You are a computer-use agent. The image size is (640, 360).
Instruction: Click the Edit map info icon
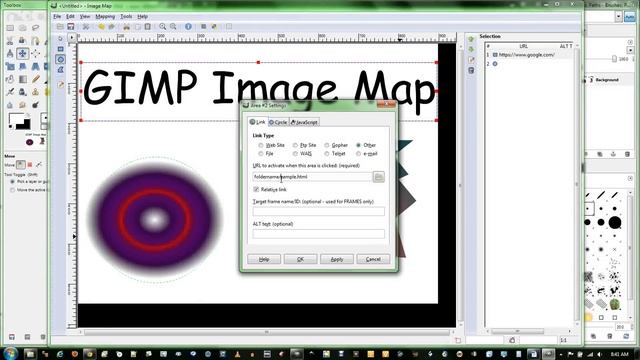click(188, 27)
